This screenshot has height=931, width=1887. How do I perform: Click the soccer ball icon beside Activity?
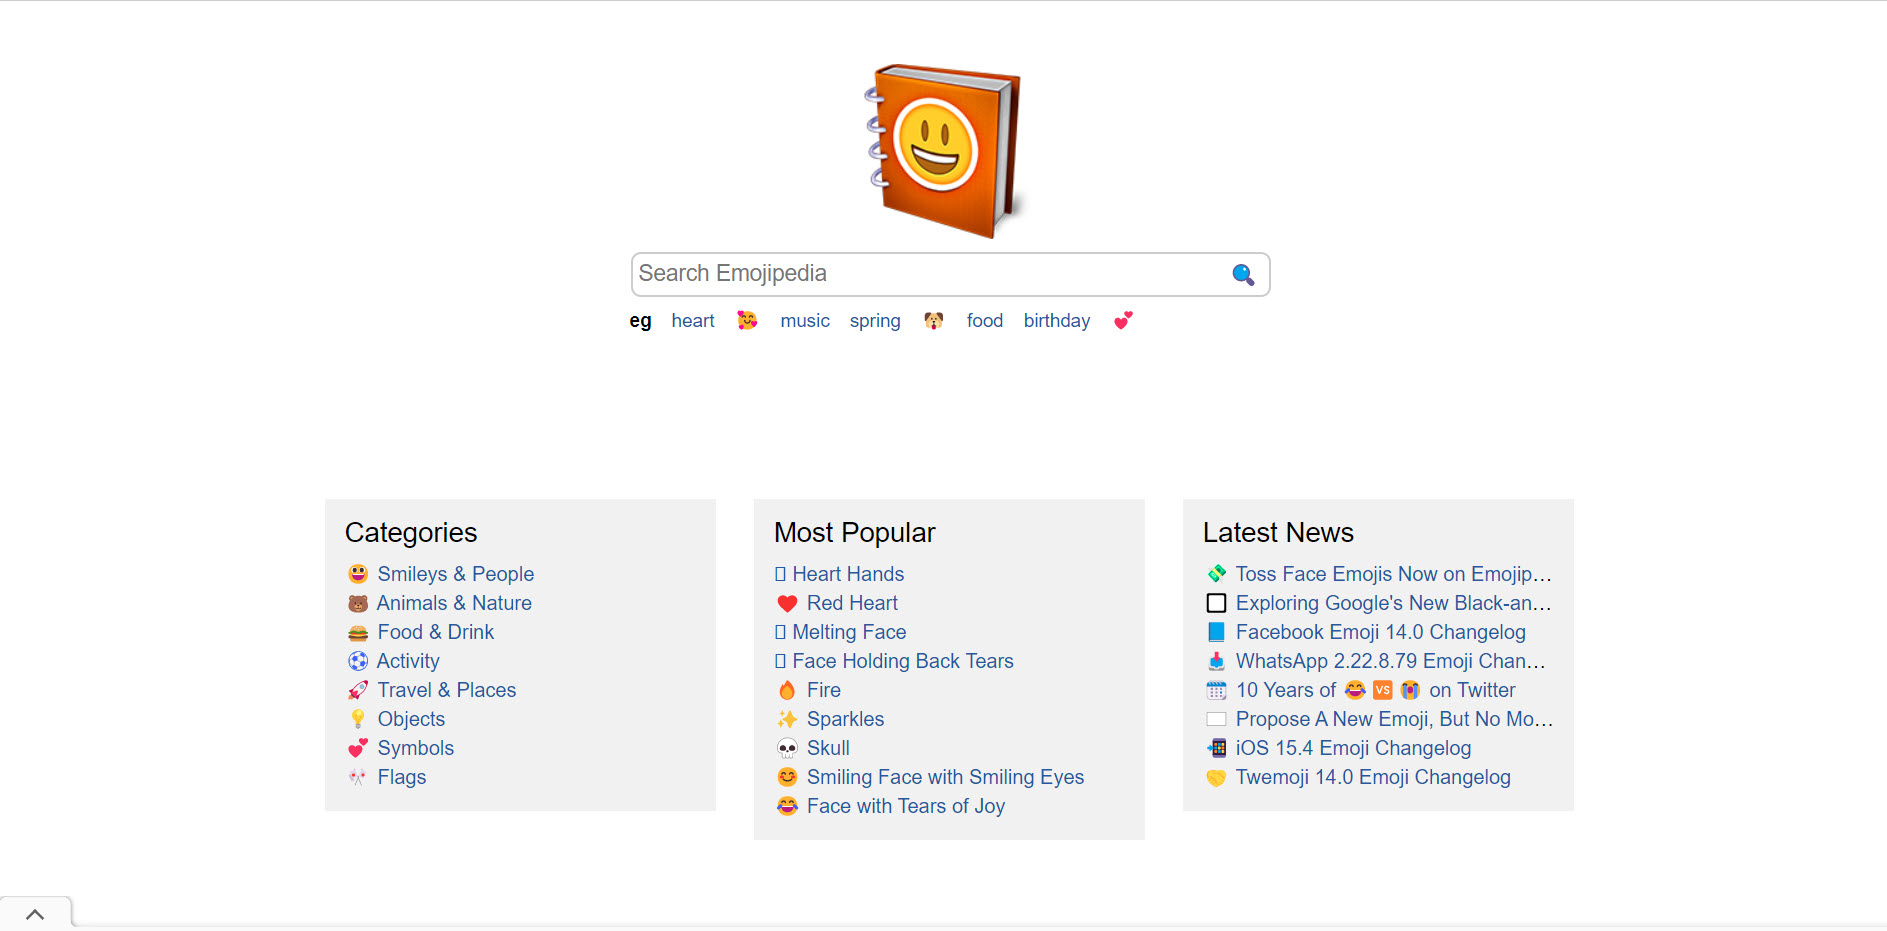click(358, 661)
